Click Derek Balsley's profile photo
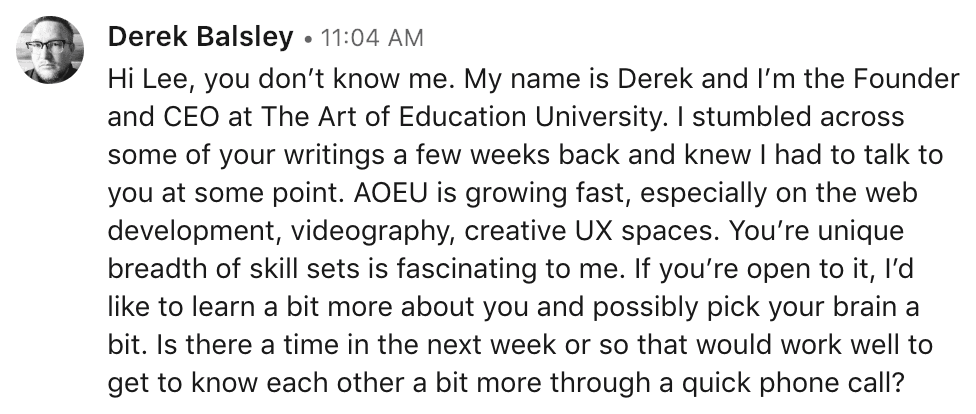The image size is (976, 414). 49,50
